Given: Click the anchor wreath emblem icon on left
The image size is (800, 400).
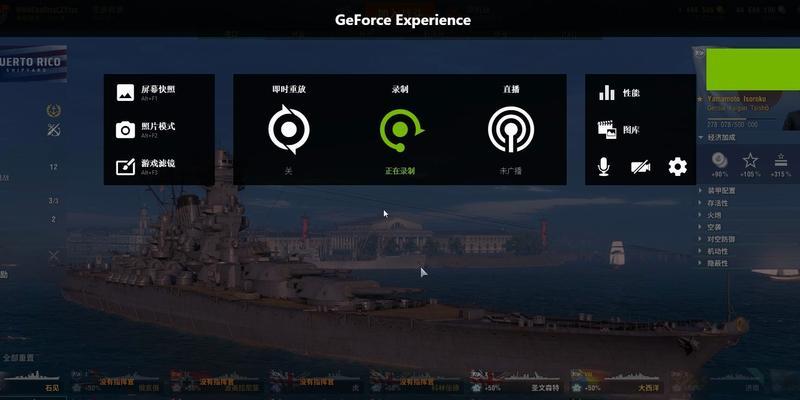Looking at the screenshot, I should tap(54, 110).
